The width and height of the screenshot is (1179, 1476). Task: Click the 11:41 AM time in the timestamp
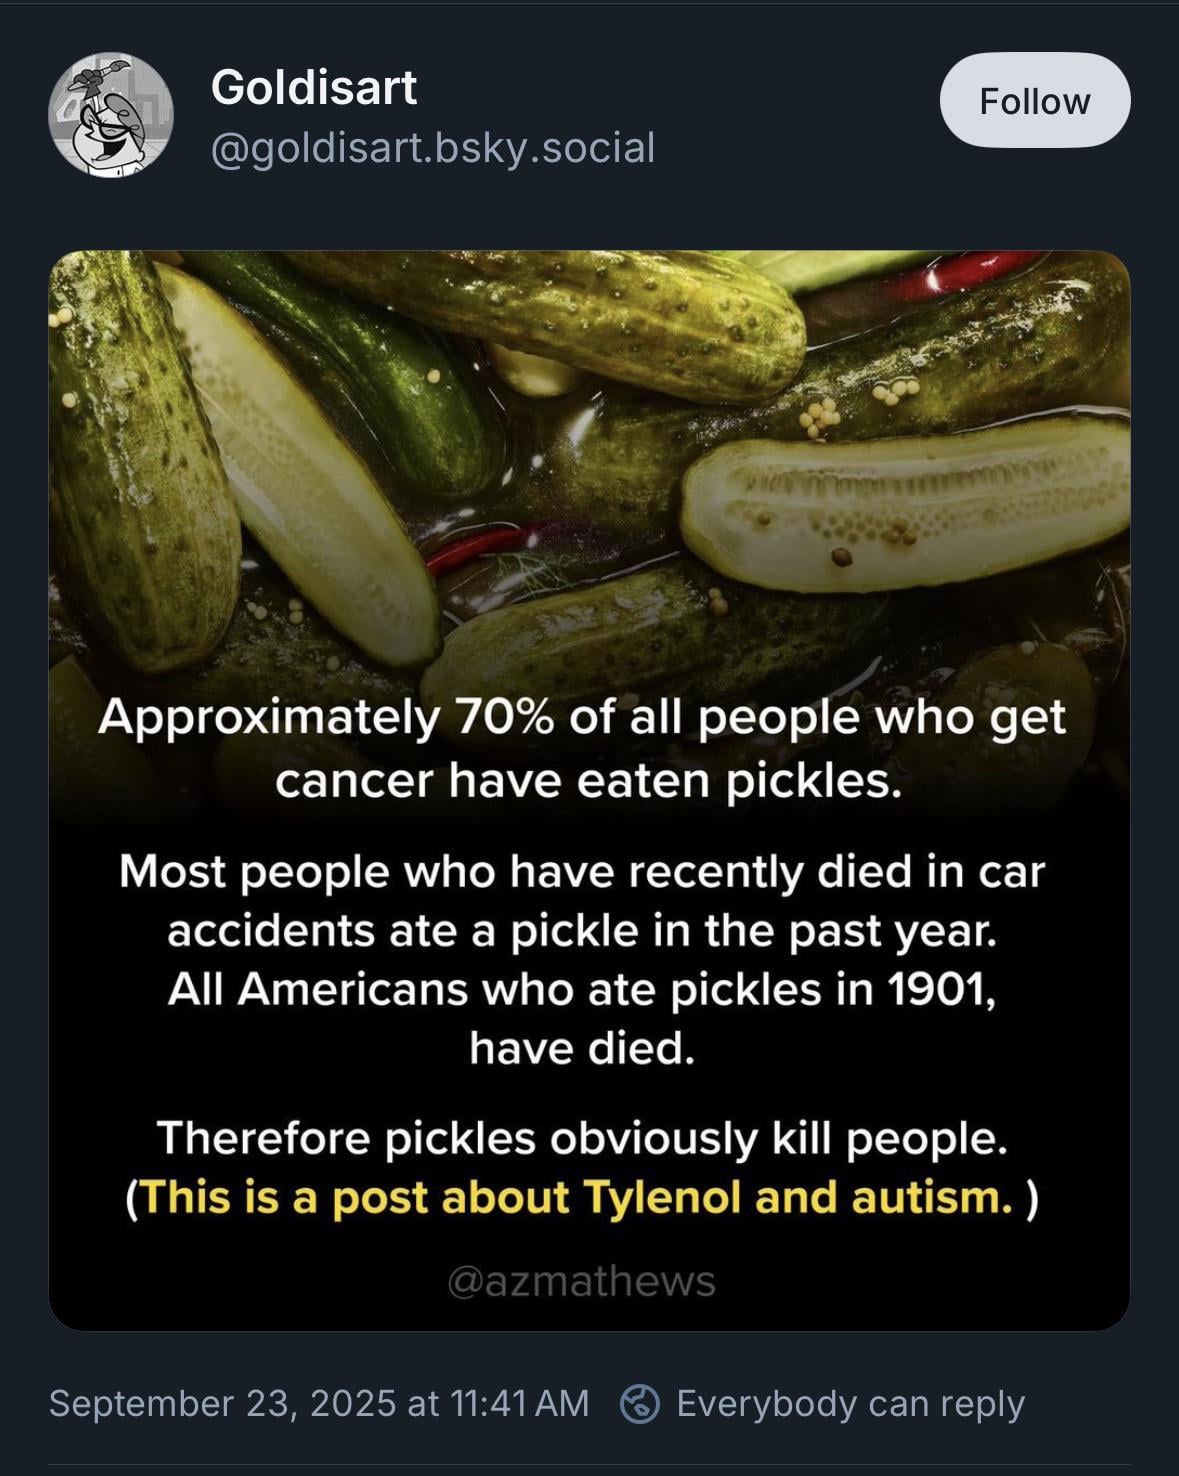pos(519,1403)
